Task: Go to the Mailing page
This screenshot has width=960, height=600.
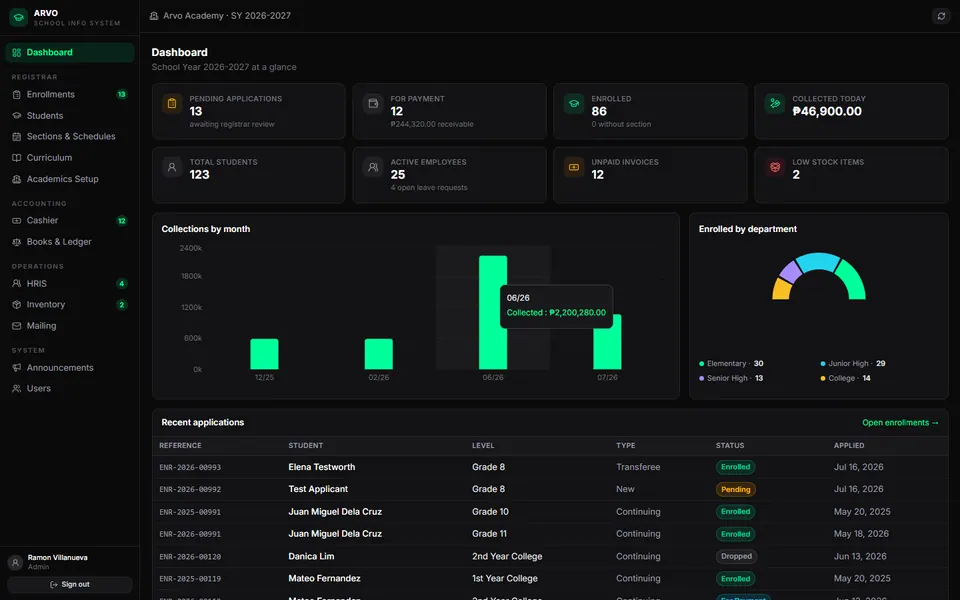Action: point(70,326)
